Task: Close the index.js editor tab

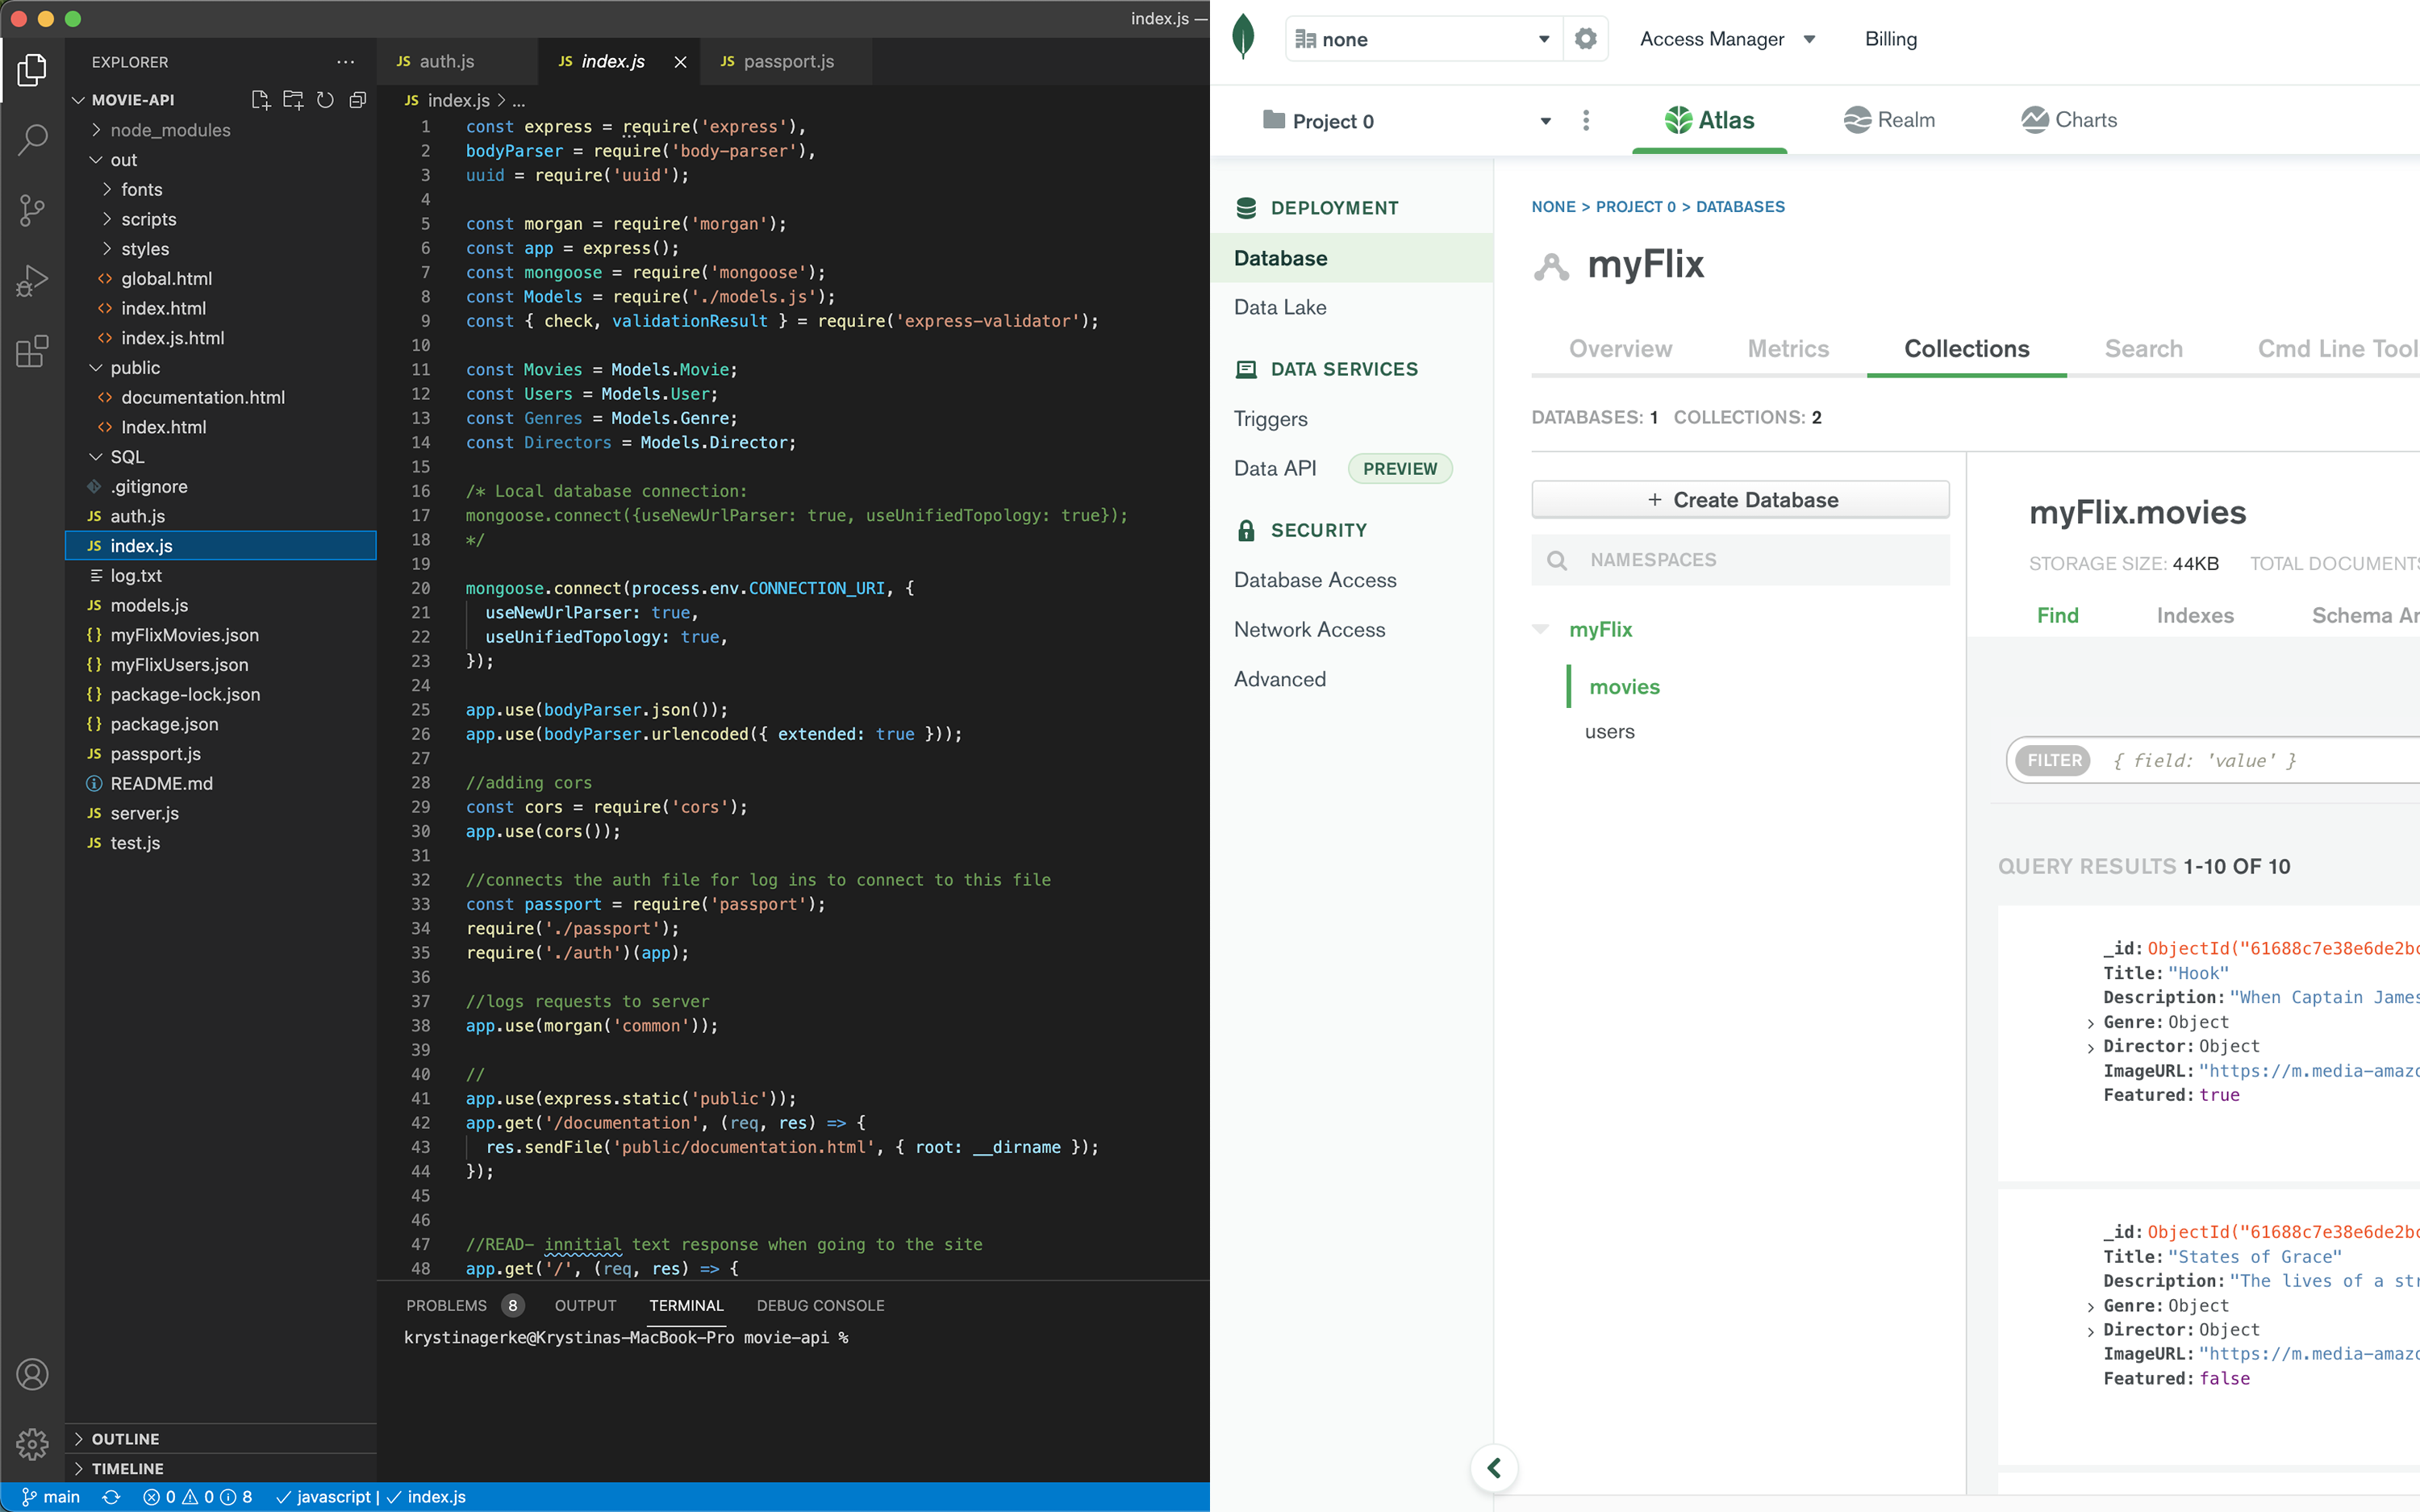Action: (x=680, y=62)
